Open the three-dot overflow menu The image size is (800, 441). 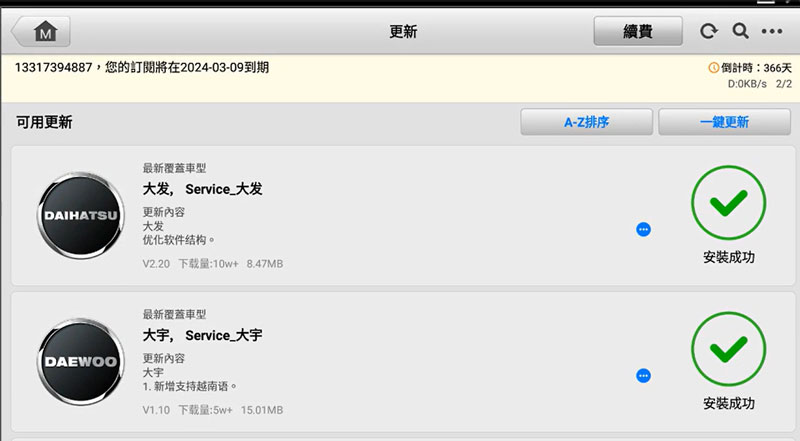[x=771, y=32]
